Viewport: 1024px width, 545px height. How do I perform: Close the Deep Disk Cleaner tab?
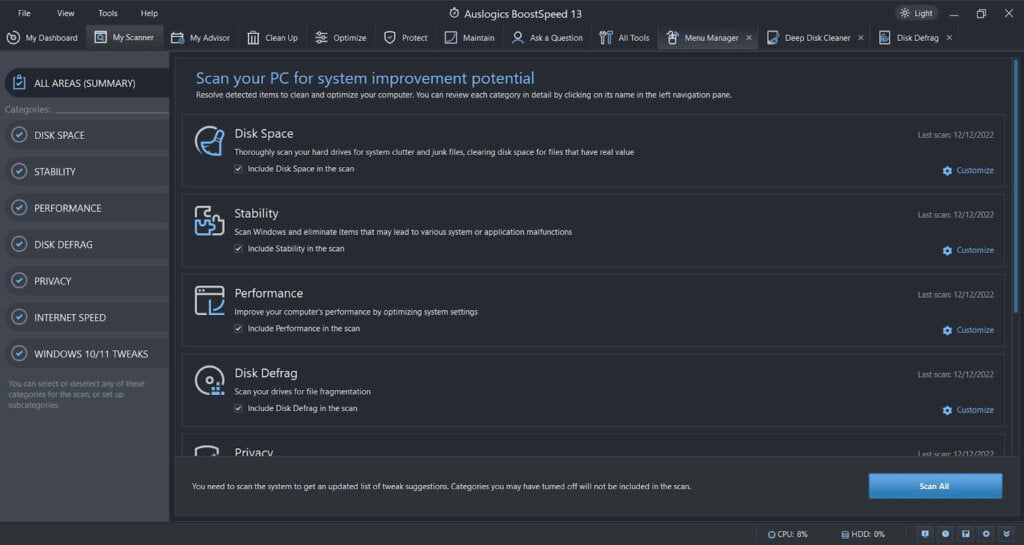pyautogui.click(x=861, y=38)
